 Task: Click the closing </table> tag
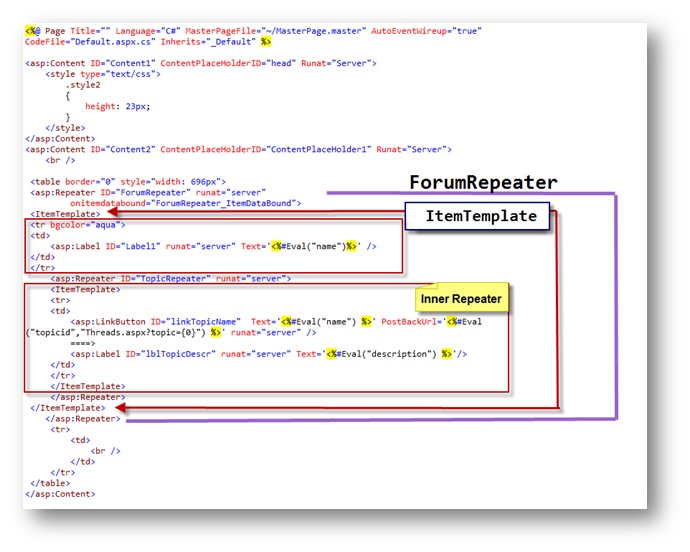pyautogui.click(x=50, y=483)
